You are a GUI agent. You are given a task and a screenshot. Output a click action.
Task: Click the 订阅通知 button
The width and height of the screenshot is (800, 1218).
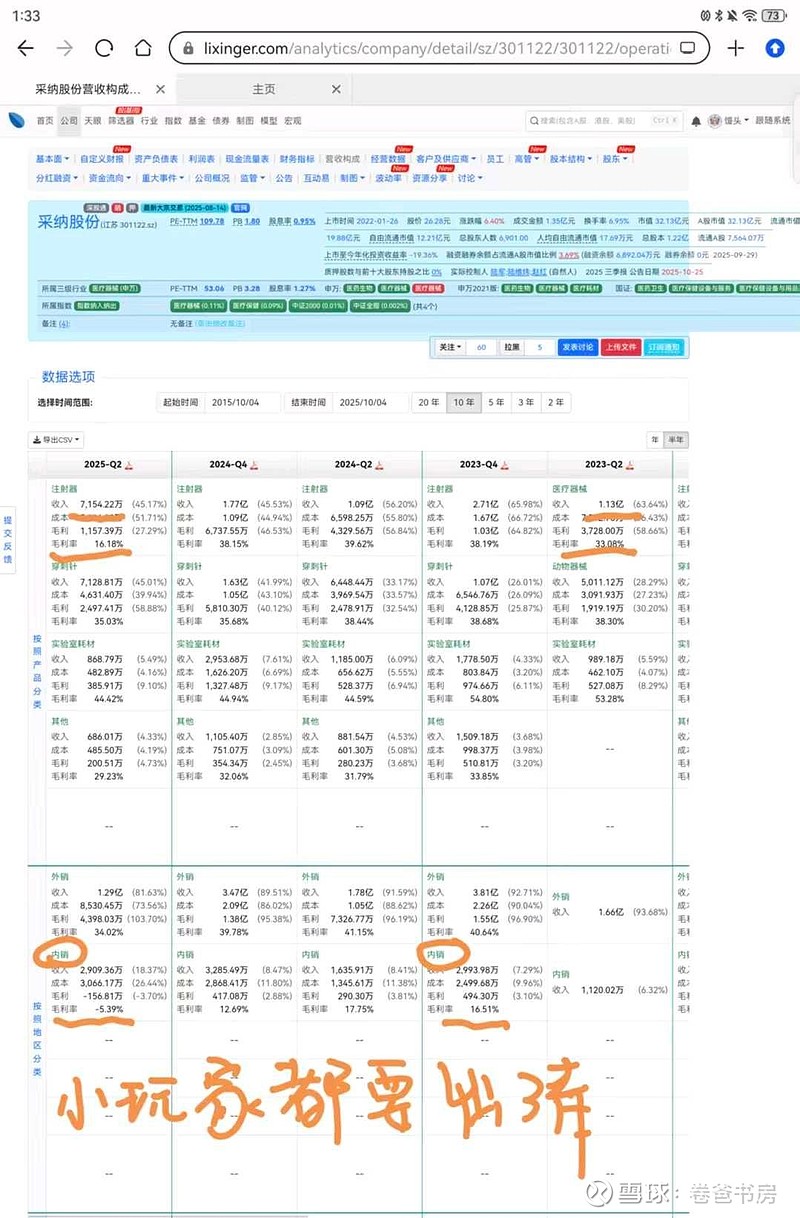(664, 347)
